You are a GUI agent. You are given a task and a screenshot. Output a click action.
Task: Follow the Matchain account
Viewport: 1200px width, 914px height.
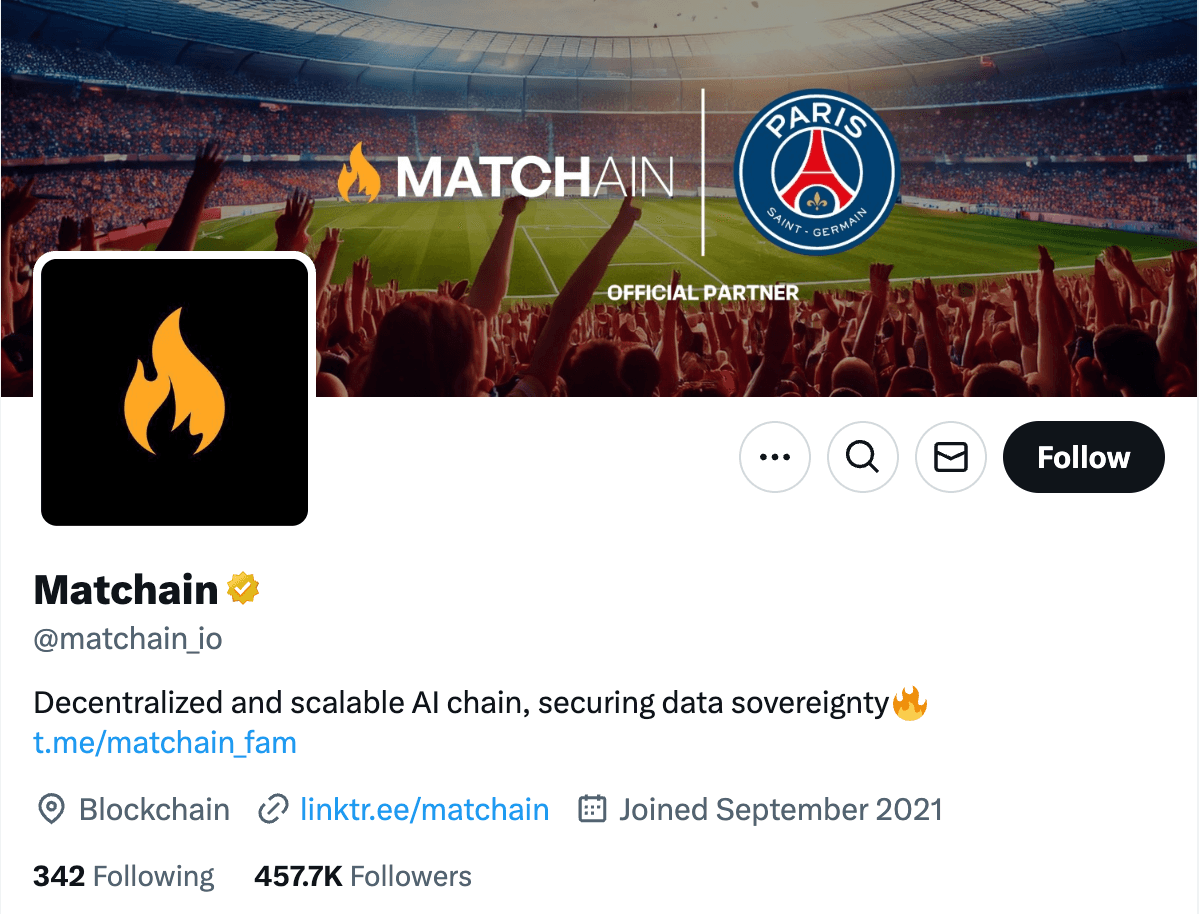pyautogui.click(x=1083, y=457)
